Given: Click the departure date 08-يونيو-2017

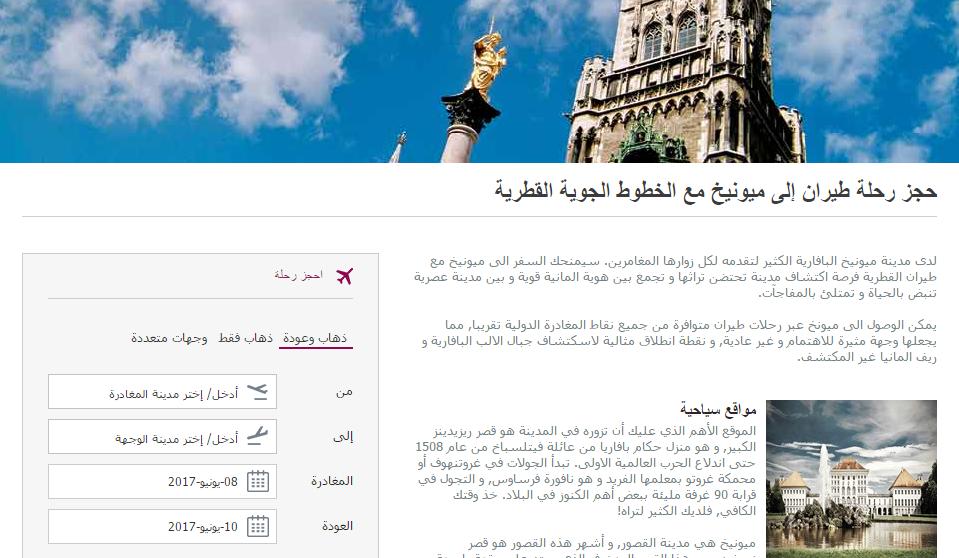Looking at the screenshot, I should (202, 482).
